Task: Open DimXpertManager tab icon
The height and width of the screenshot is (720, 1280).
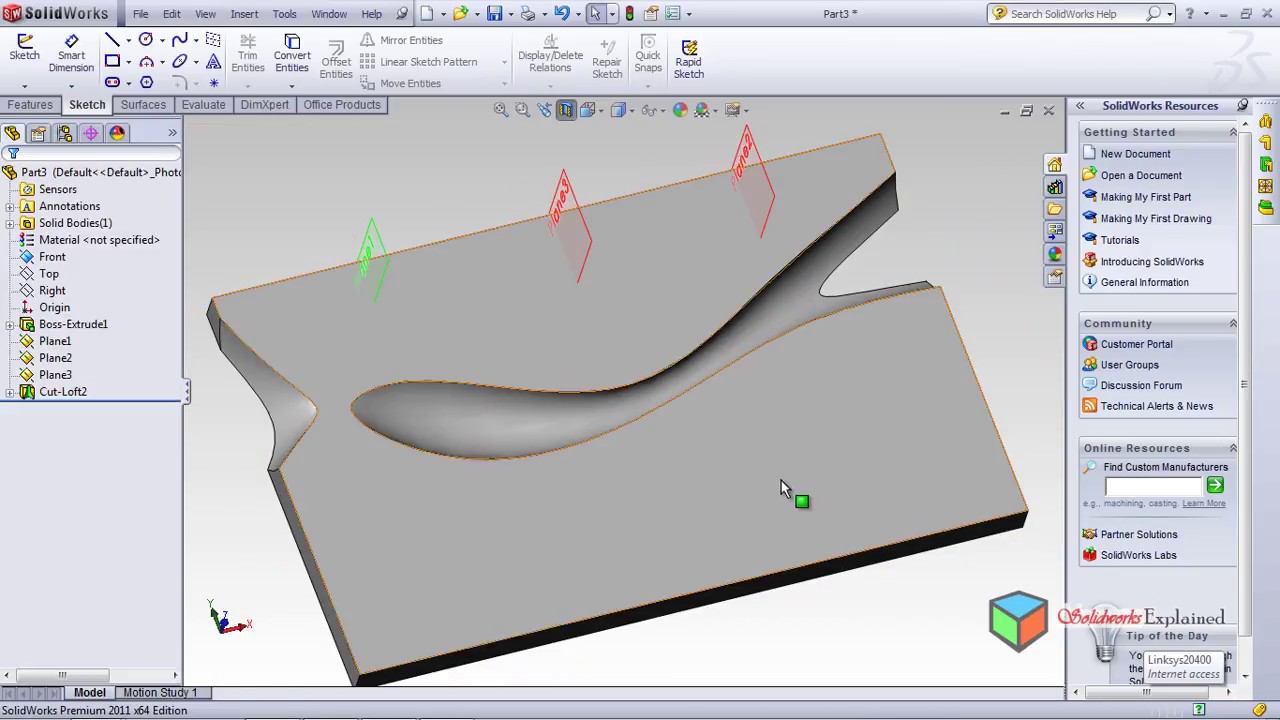Action: [91, 133]
